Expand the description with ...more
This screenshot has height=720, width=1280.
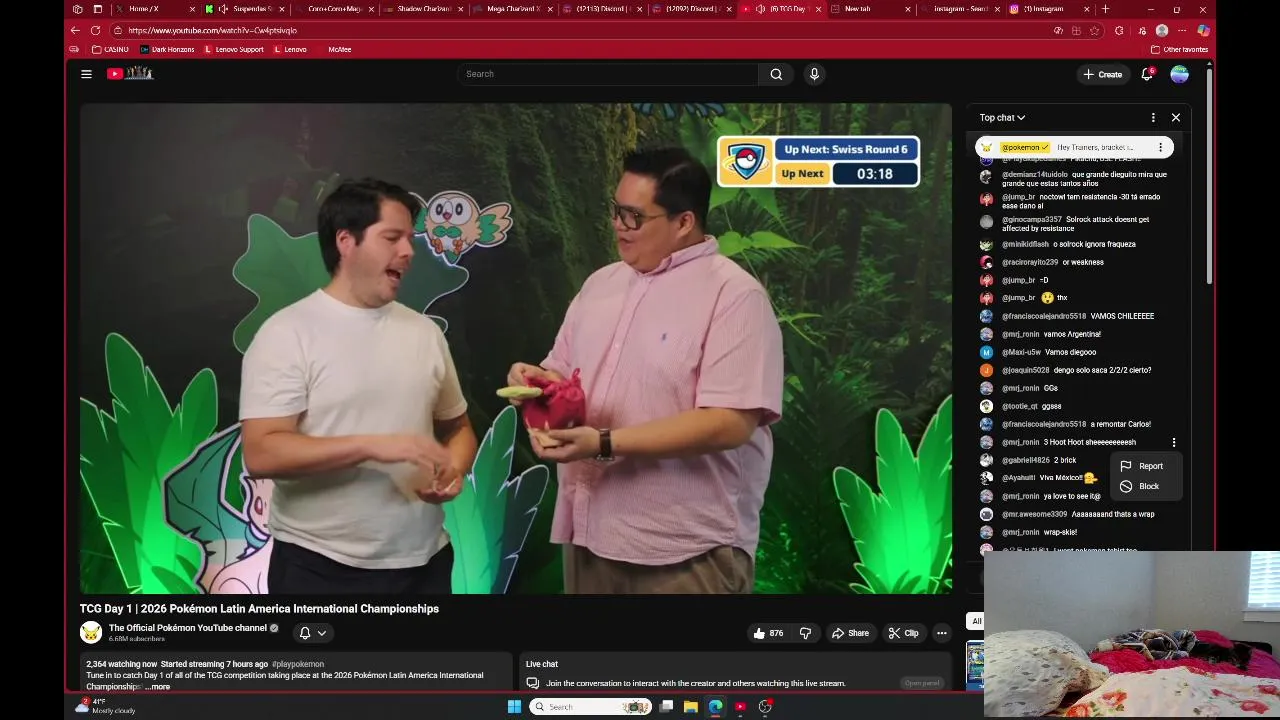[x=157, y=687]
